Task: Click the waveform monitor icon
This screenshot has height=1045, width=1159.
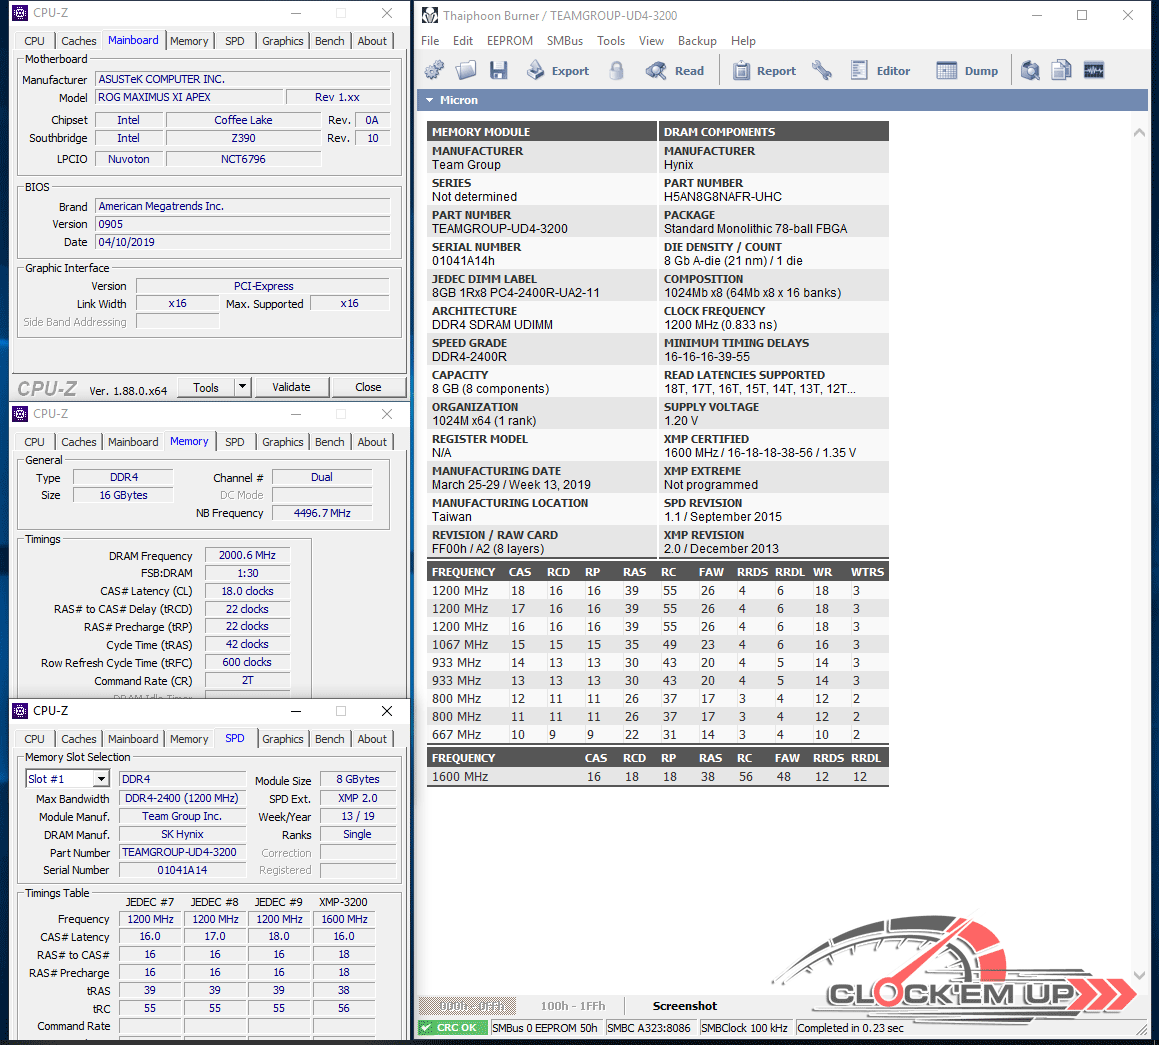Action: (x=1094, y=70)
